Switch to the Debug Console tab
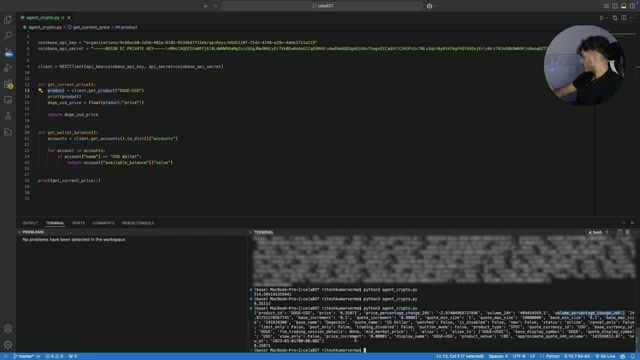640x360 pixels. [x=138, y=223]
